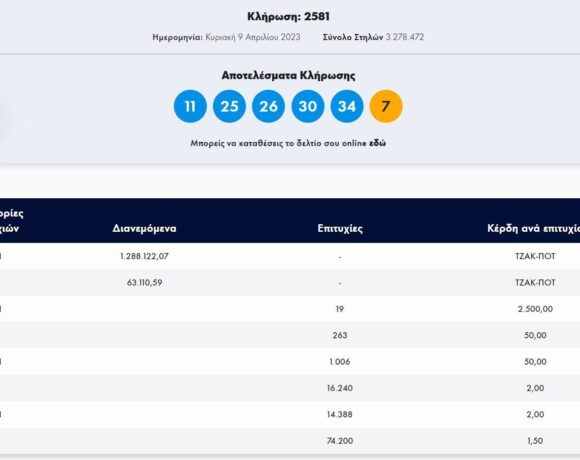Click the winners count '1.006'
Viewport: 580px width, 460px height.
pos(340,362)
